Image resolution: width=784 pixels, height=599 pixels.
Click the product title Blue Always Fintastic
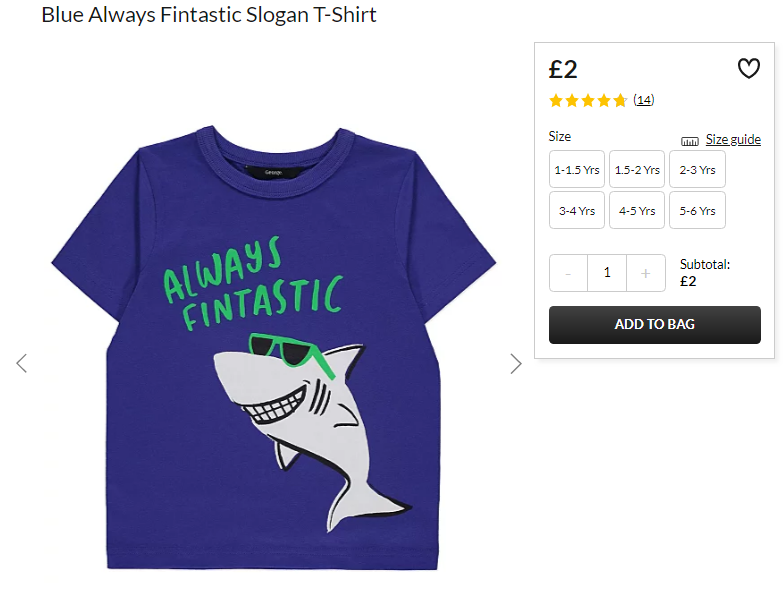click(208, 15)
